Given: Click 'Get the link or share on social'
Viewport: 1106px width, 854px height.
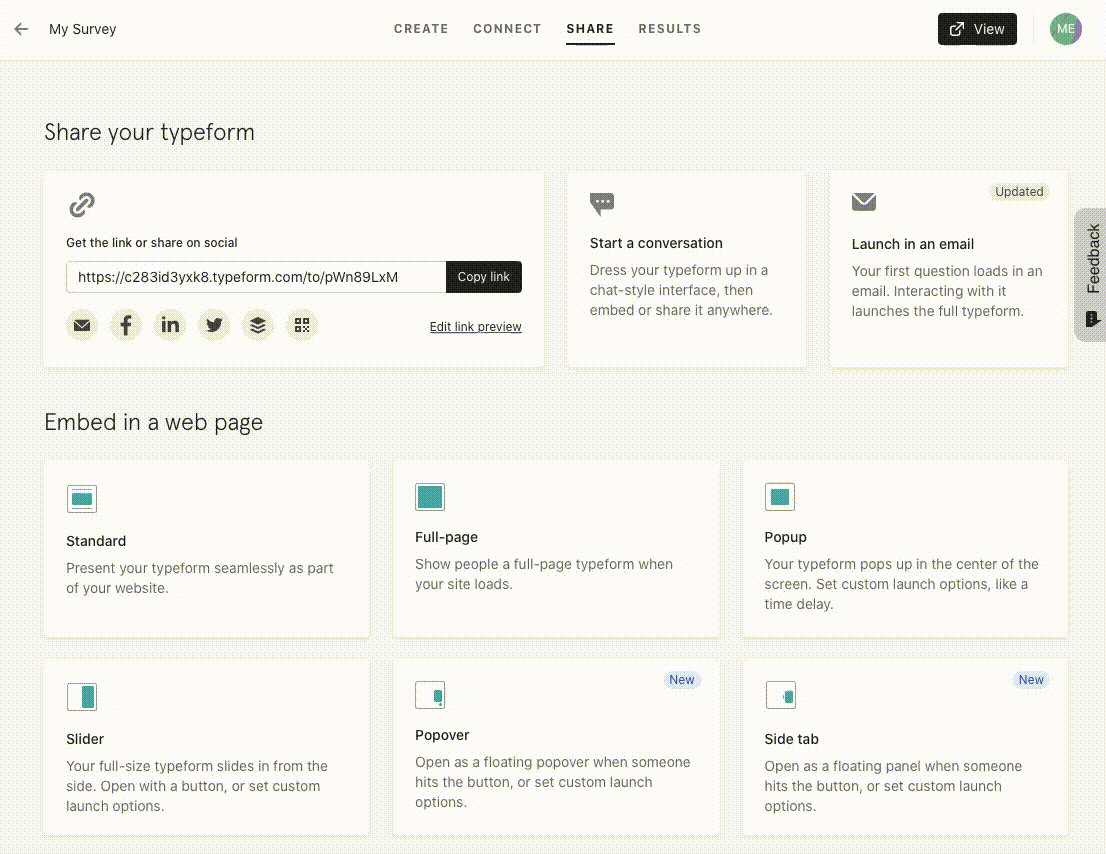Looking at the screenshot, I should (152, 243).
